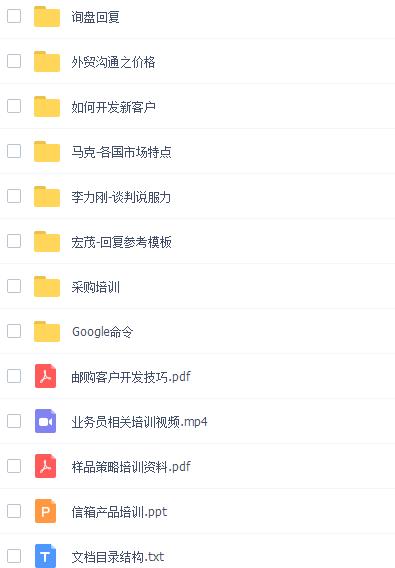This screenshot has height=568, width=395.
Task: Select the checkbox next to 马克-各国市场特点
Action: (14, 151)
